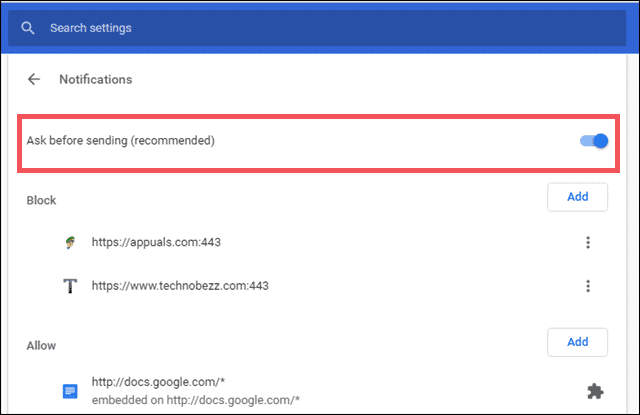The height and width of the screenshot is (415, 640).
Task: Click the Ask before sending (recommended) label
Action: click(x=120, y=141)
